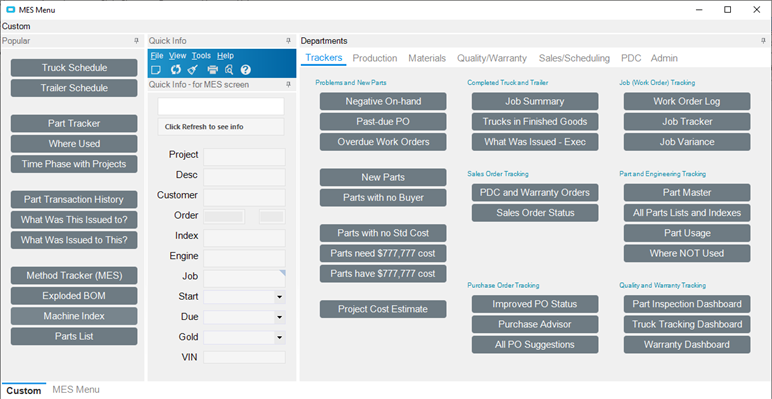
Task: Open the View menu in Quick Info
Action: (178, 56)
